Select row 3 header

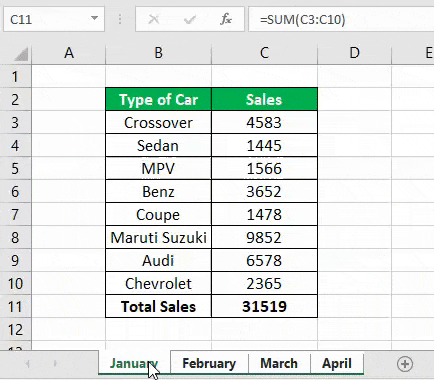point(15,122)
